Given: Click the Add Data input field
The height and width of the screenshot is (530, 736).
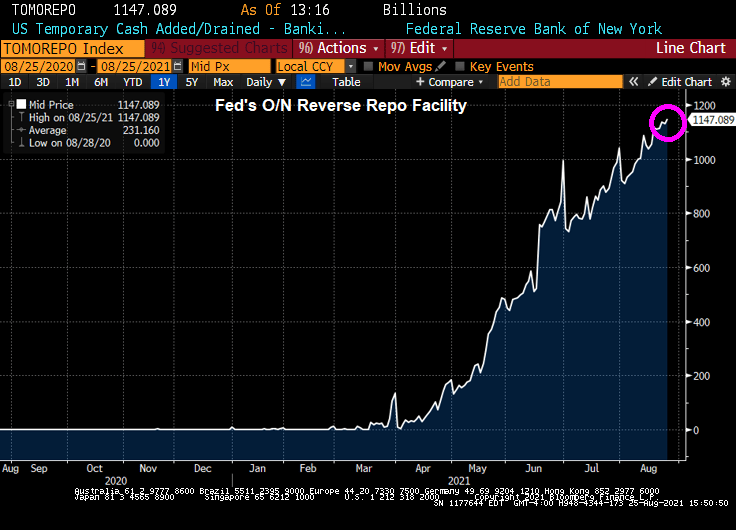Looking at the screenshot, I should pyautogui.click(x=555, y=82).
